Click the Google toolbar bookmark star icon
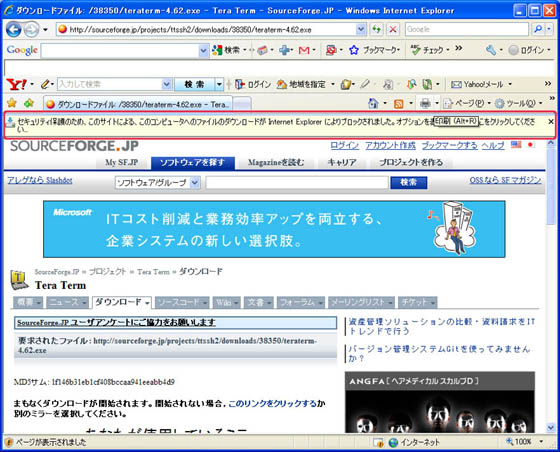Screen dimensions: 560x452 [x=354, y=50]
